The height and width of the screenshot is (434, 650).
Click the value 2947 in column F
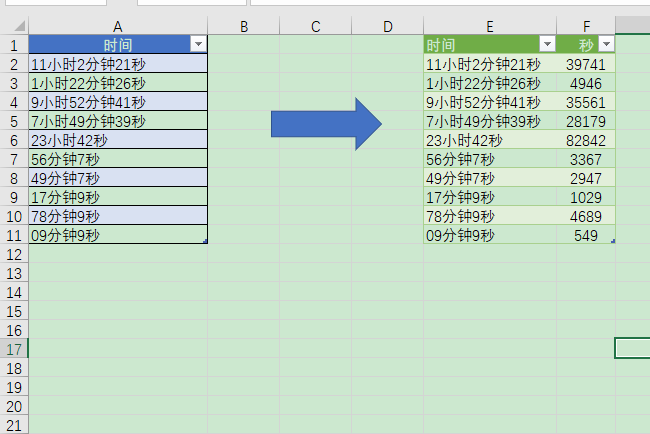click(586, 178)
